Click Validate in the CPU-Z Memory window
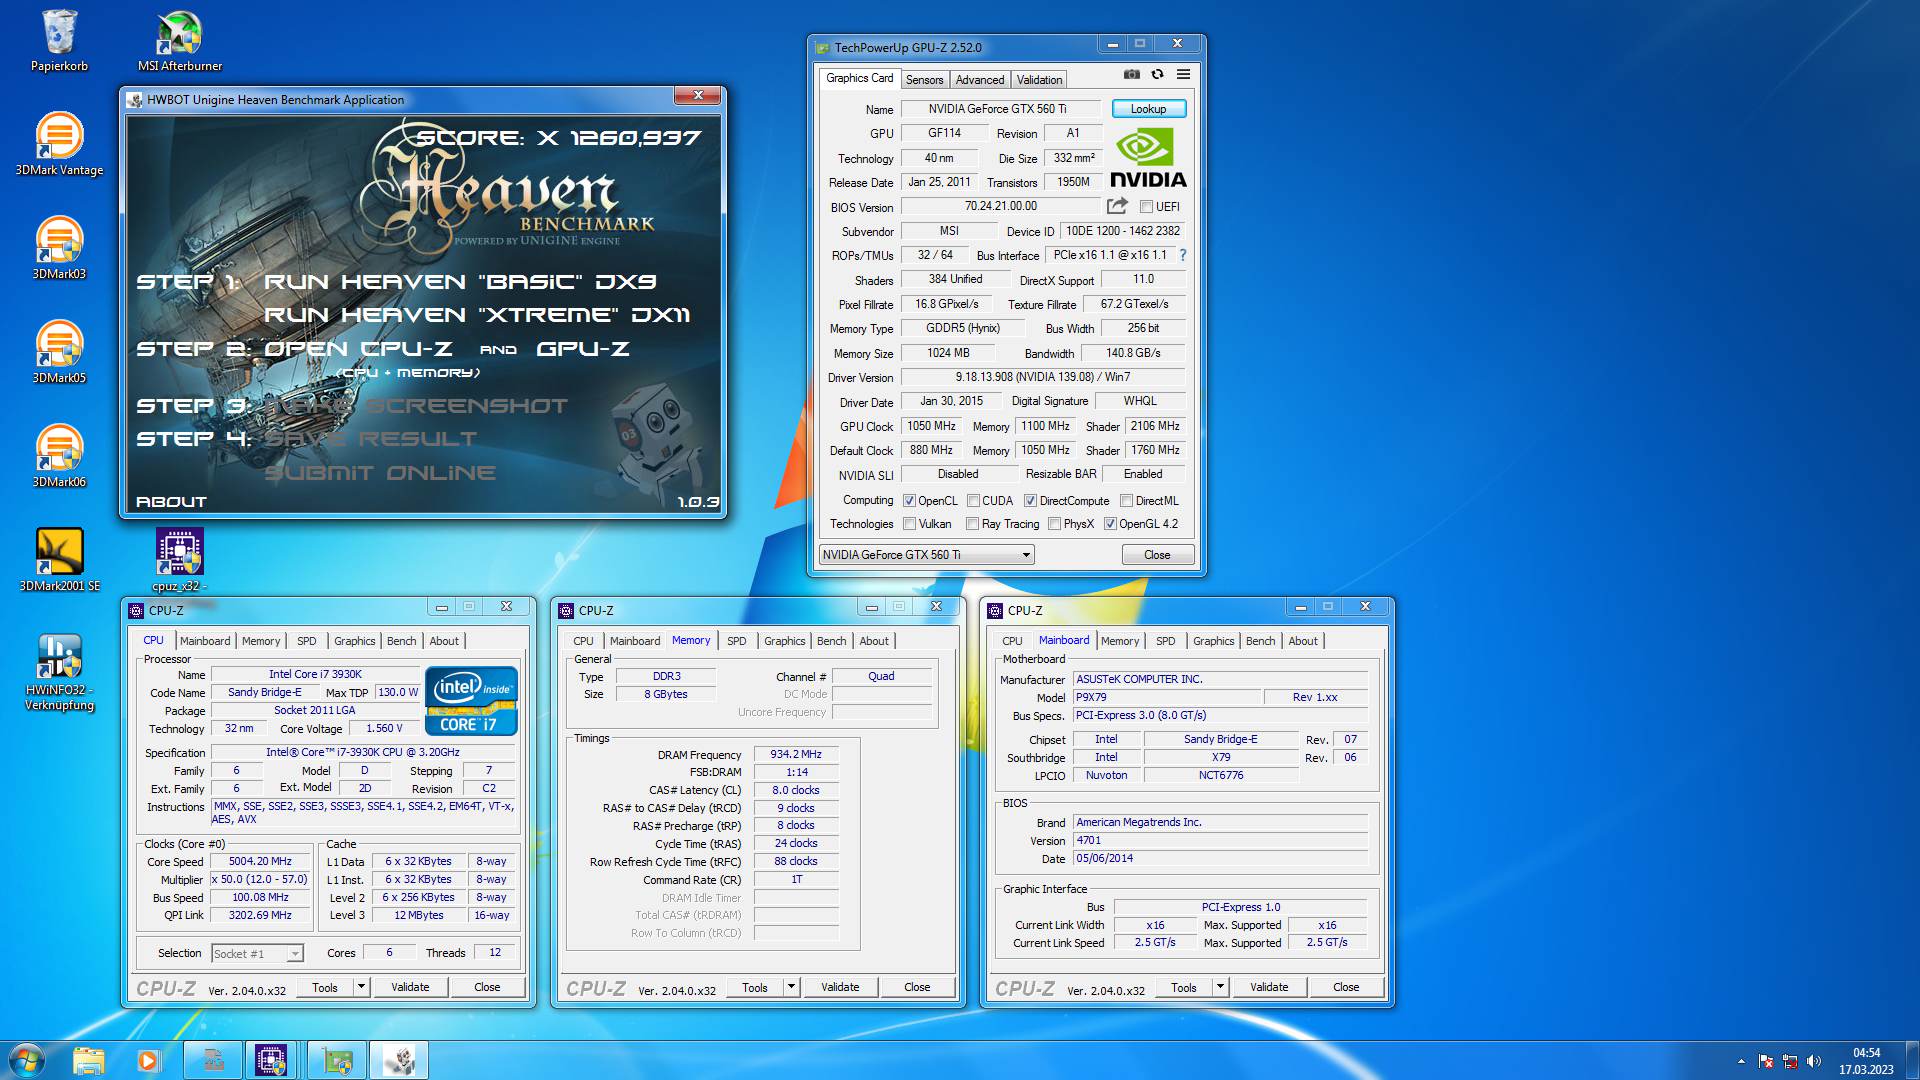 (x=840, y=987)
